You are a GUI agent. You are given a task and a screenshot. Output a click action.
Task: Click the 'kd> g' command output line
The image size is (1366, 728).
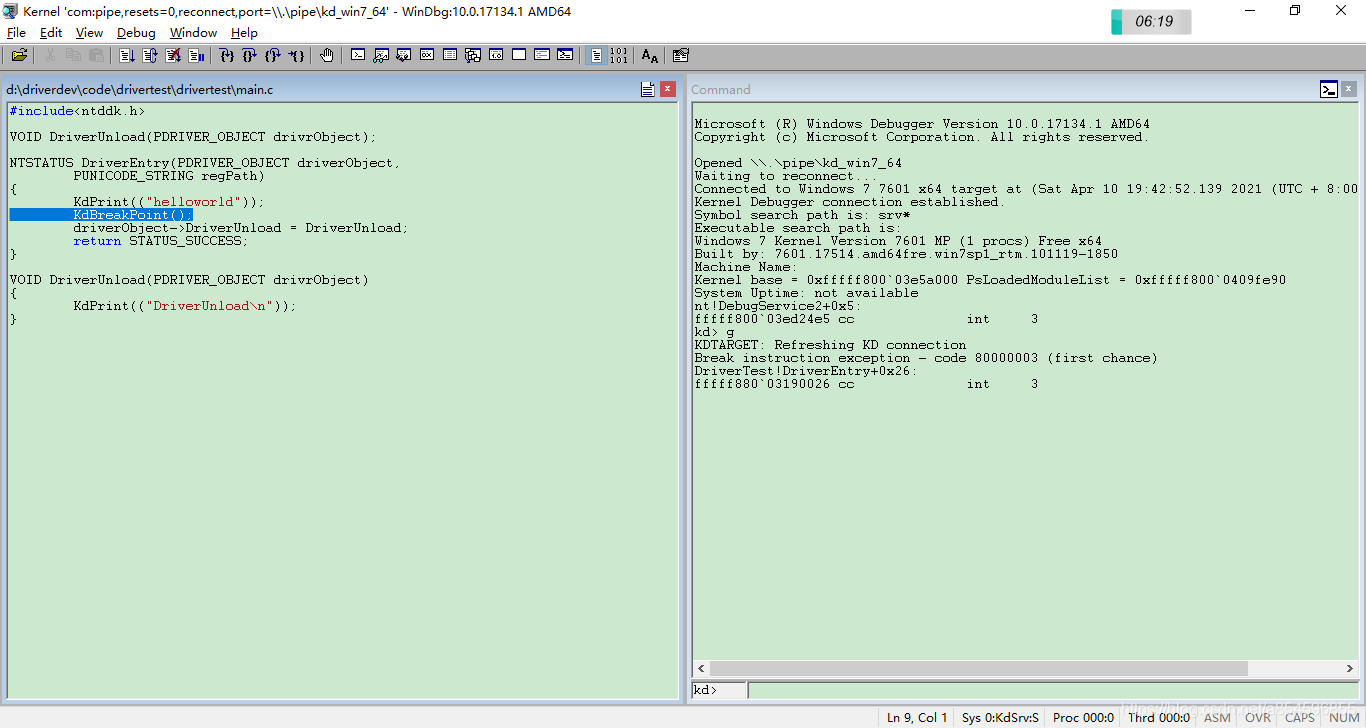[714, 332]
